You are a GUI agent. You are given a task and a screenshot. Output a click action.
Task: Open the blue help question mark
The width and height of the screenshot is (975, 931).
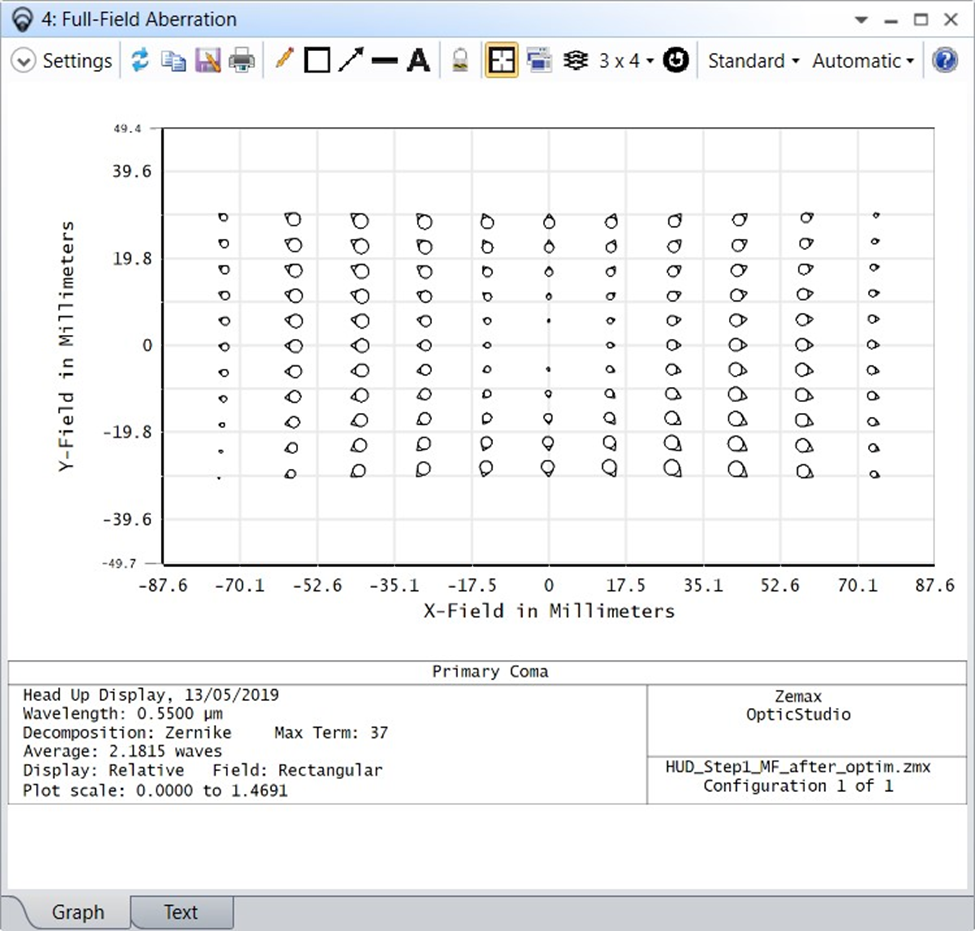pos(944,61)
